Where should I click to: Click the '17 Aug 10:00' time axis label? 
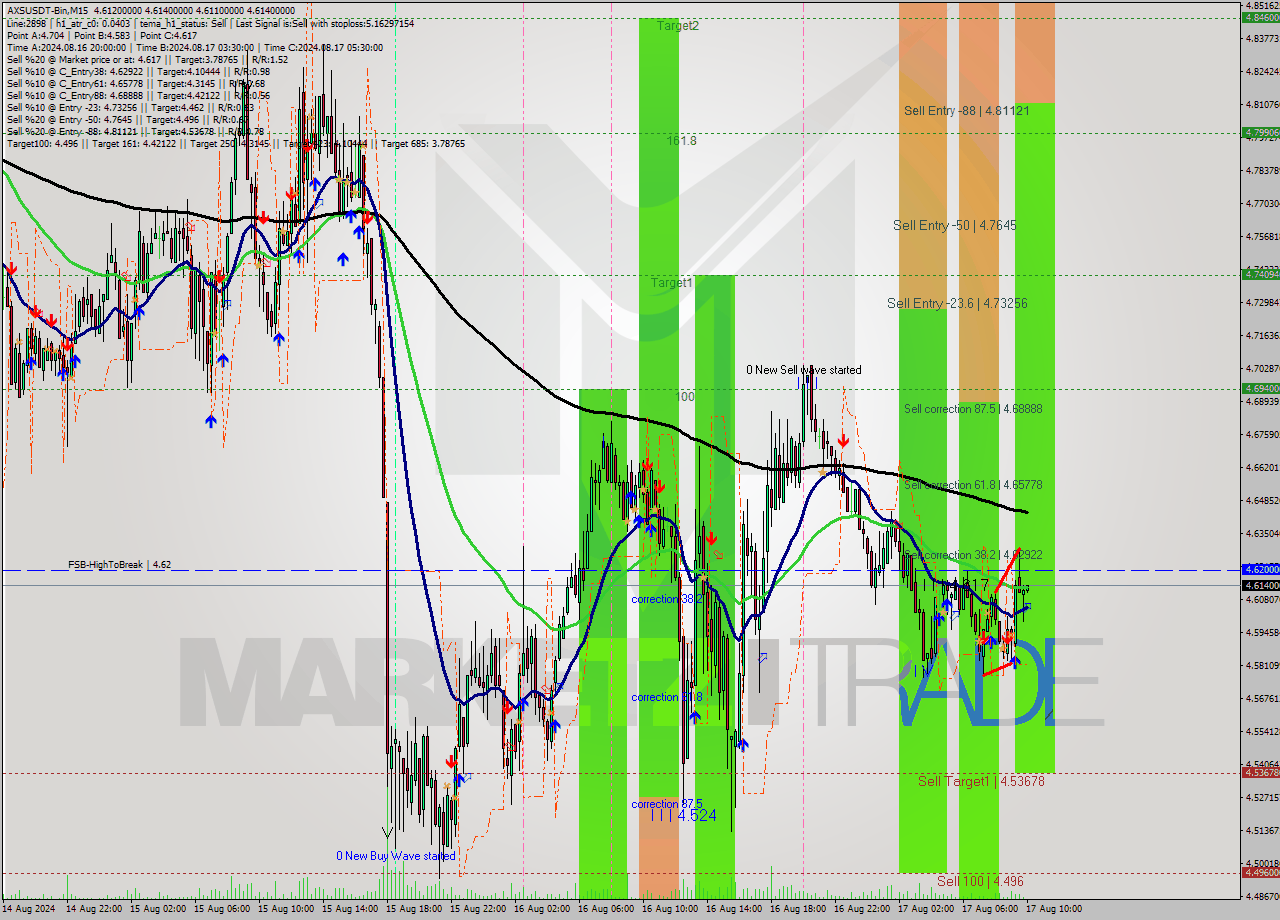(1054, 909)
